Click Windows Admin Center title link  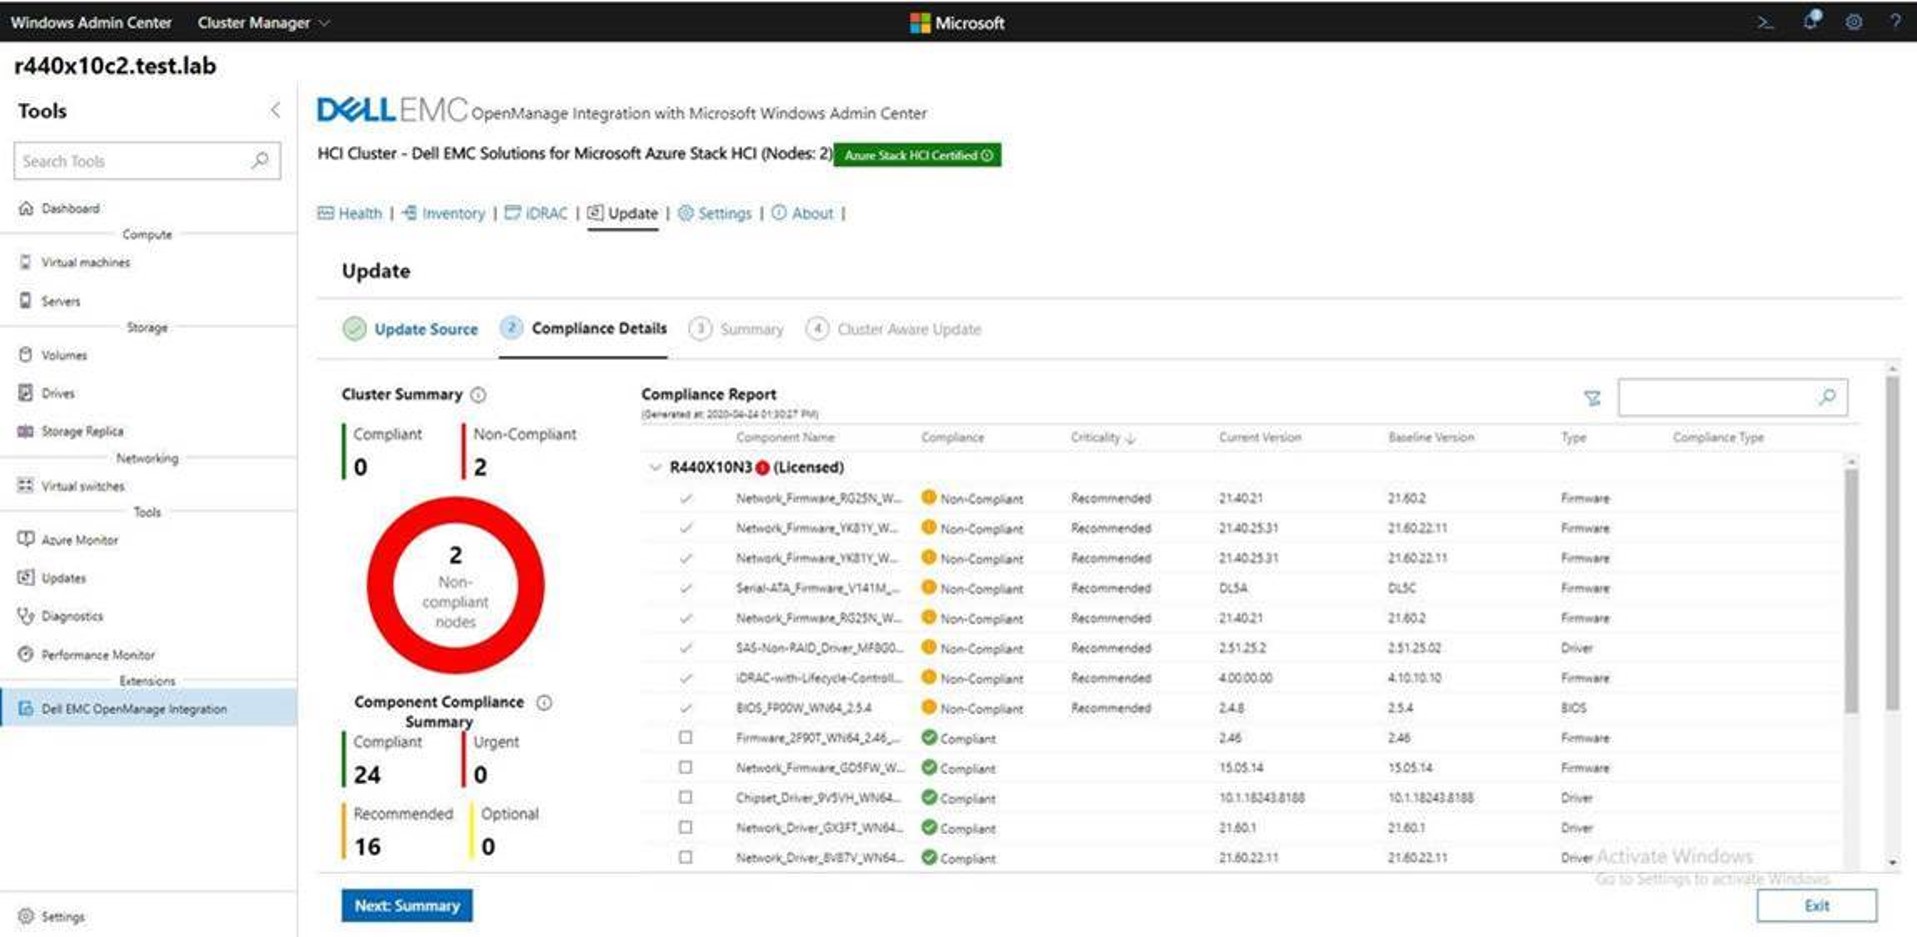click(91, 22)
